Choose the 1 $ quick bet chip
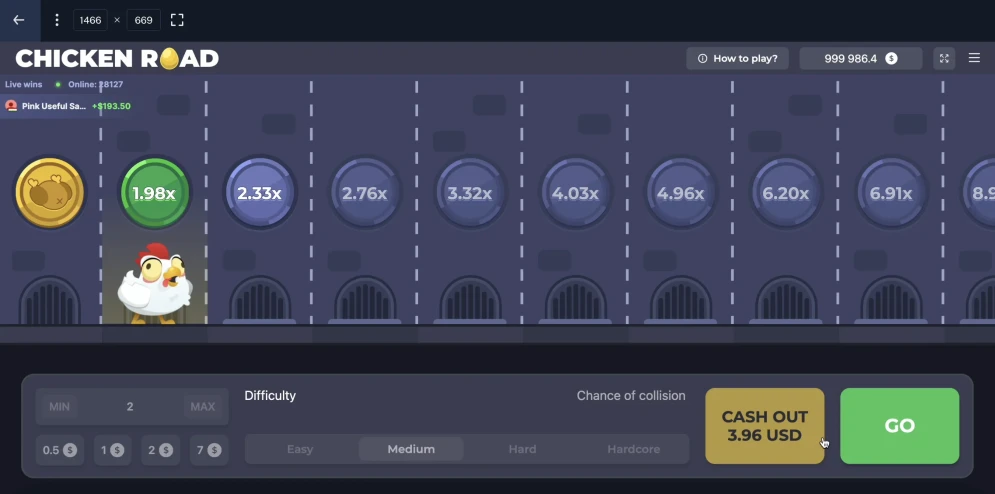 pyautogui.click(x=112, y=450)
